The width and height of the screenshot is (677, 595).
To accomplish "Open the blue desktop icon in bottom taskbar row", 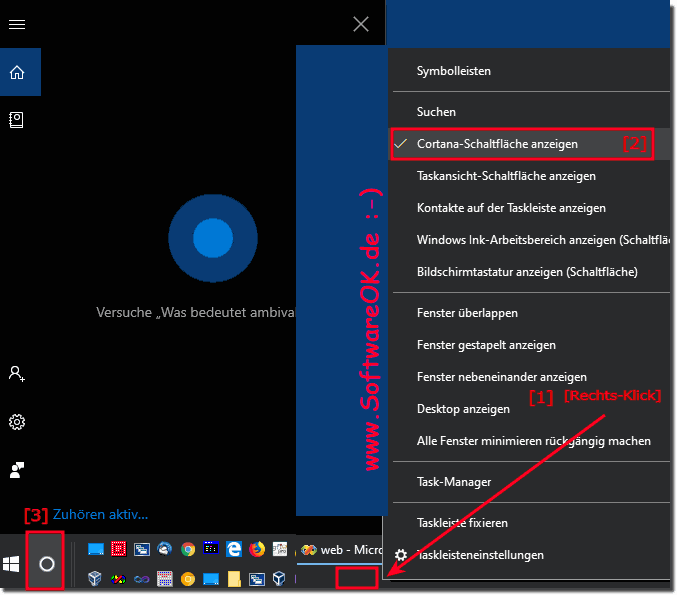I will coord(211,579).
